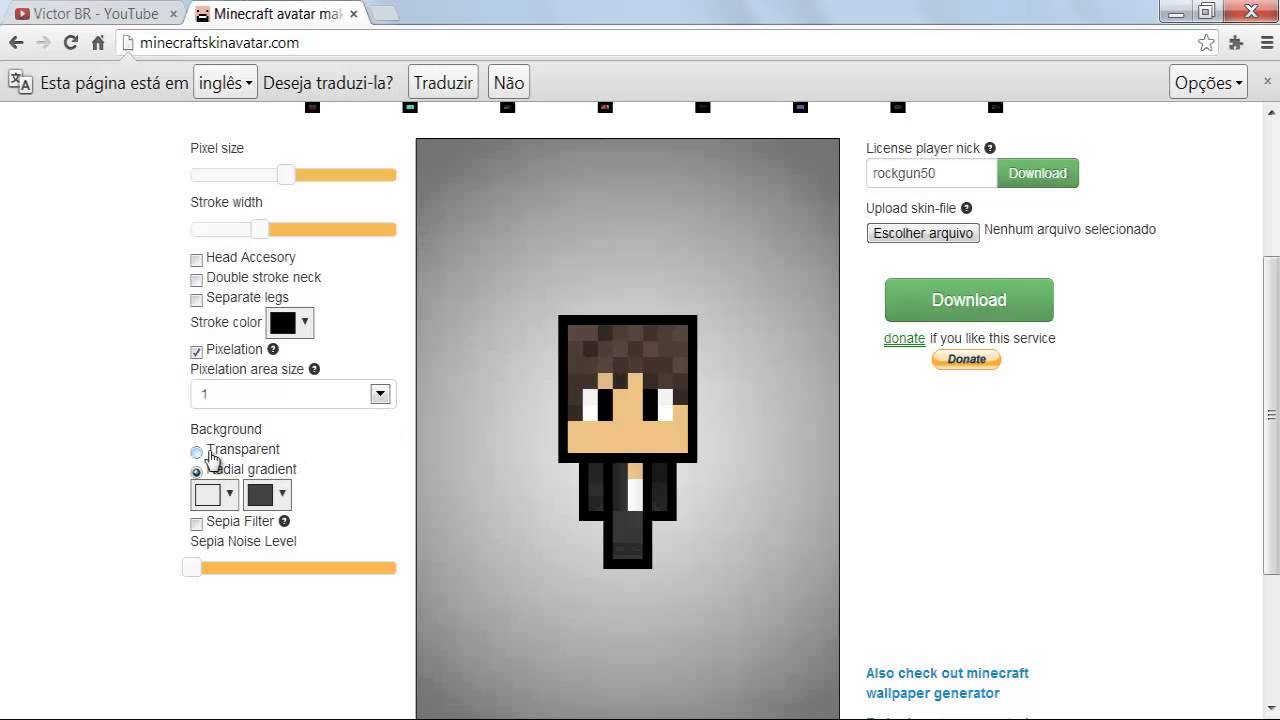Click help icon beside Upload skin-file
Screen dimensions: 1280x720
click(967, 208)
